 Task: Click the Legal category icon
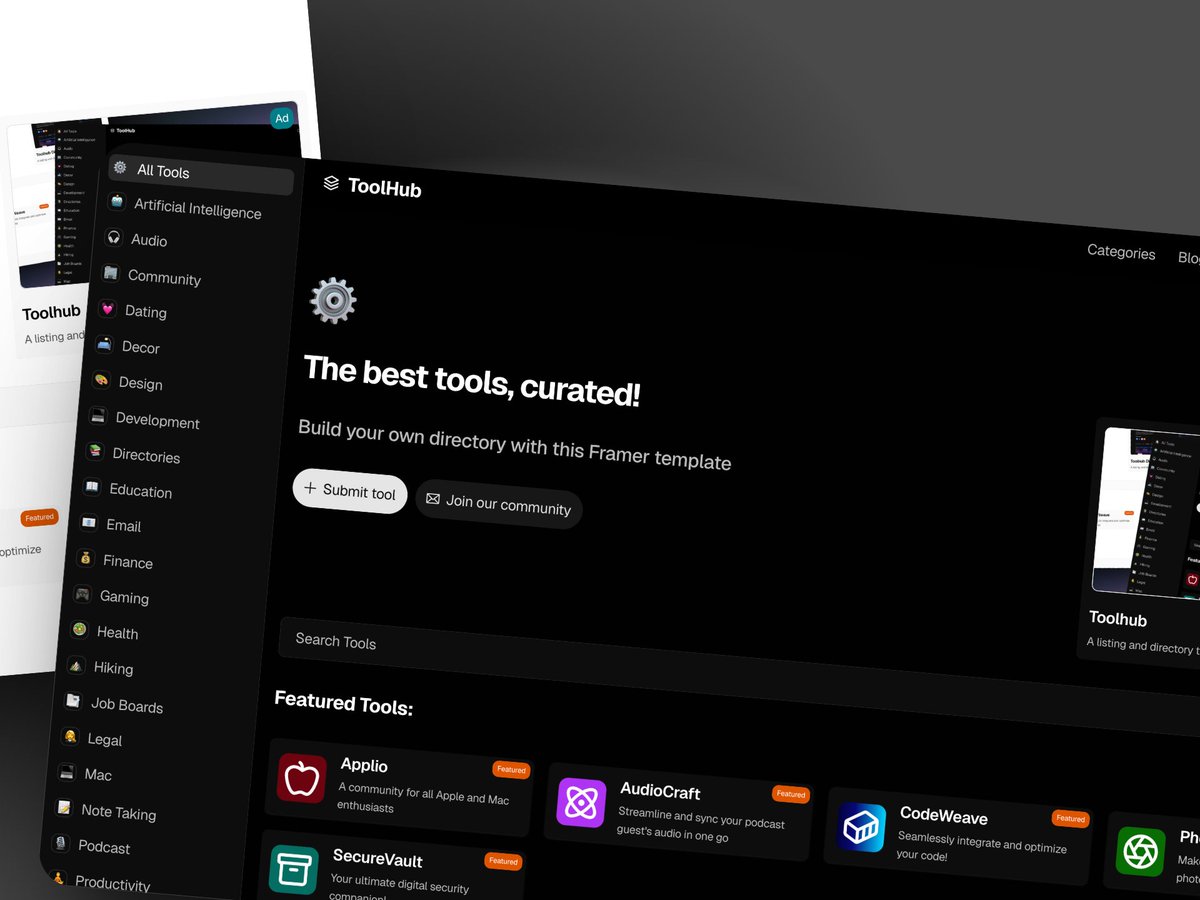pos(70,736)
